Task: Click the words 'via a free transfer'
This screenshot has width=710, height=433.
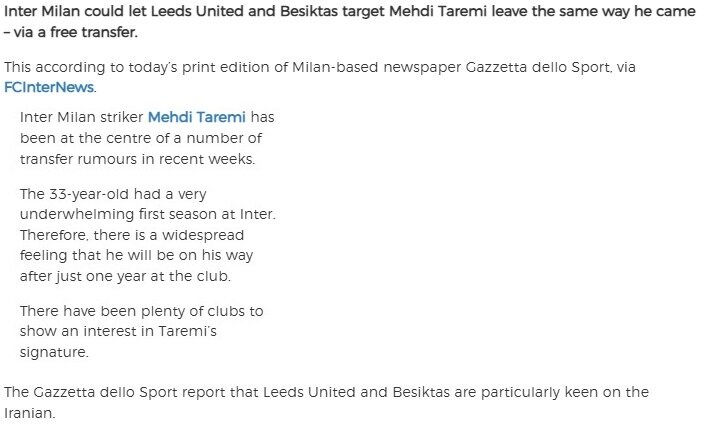Action: click(75, 32)
